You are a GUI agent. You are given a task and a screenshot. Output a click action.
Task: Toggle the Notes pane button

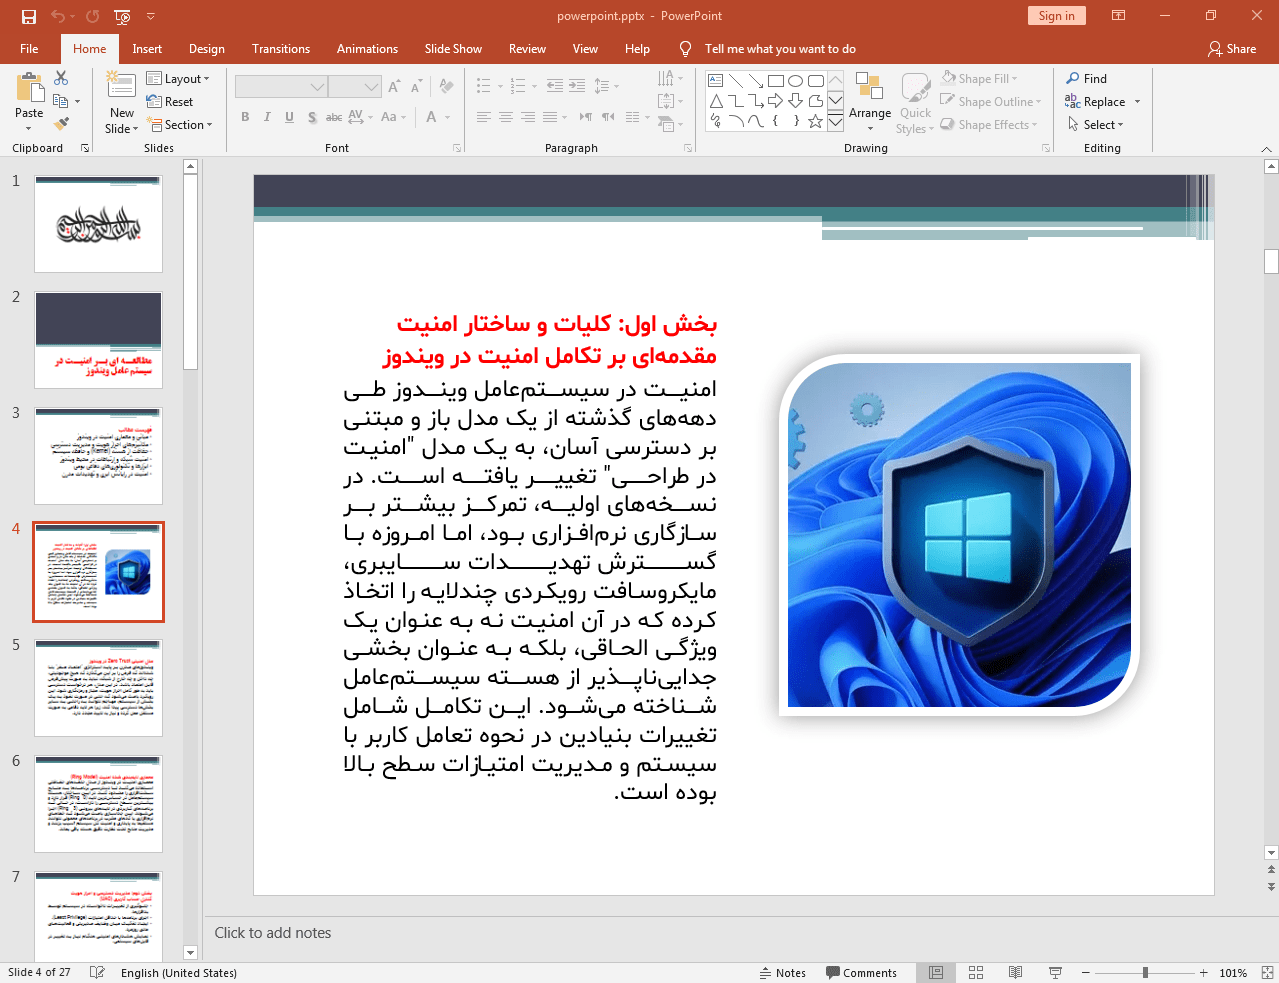pos(783,972)
